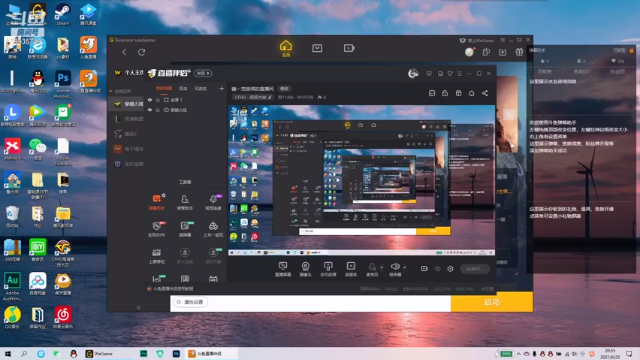Image resolution: width=640 pixels, height=360 pixels.
Task: Open the Steam desktop shortcut
Action: [x=62, y=14]
